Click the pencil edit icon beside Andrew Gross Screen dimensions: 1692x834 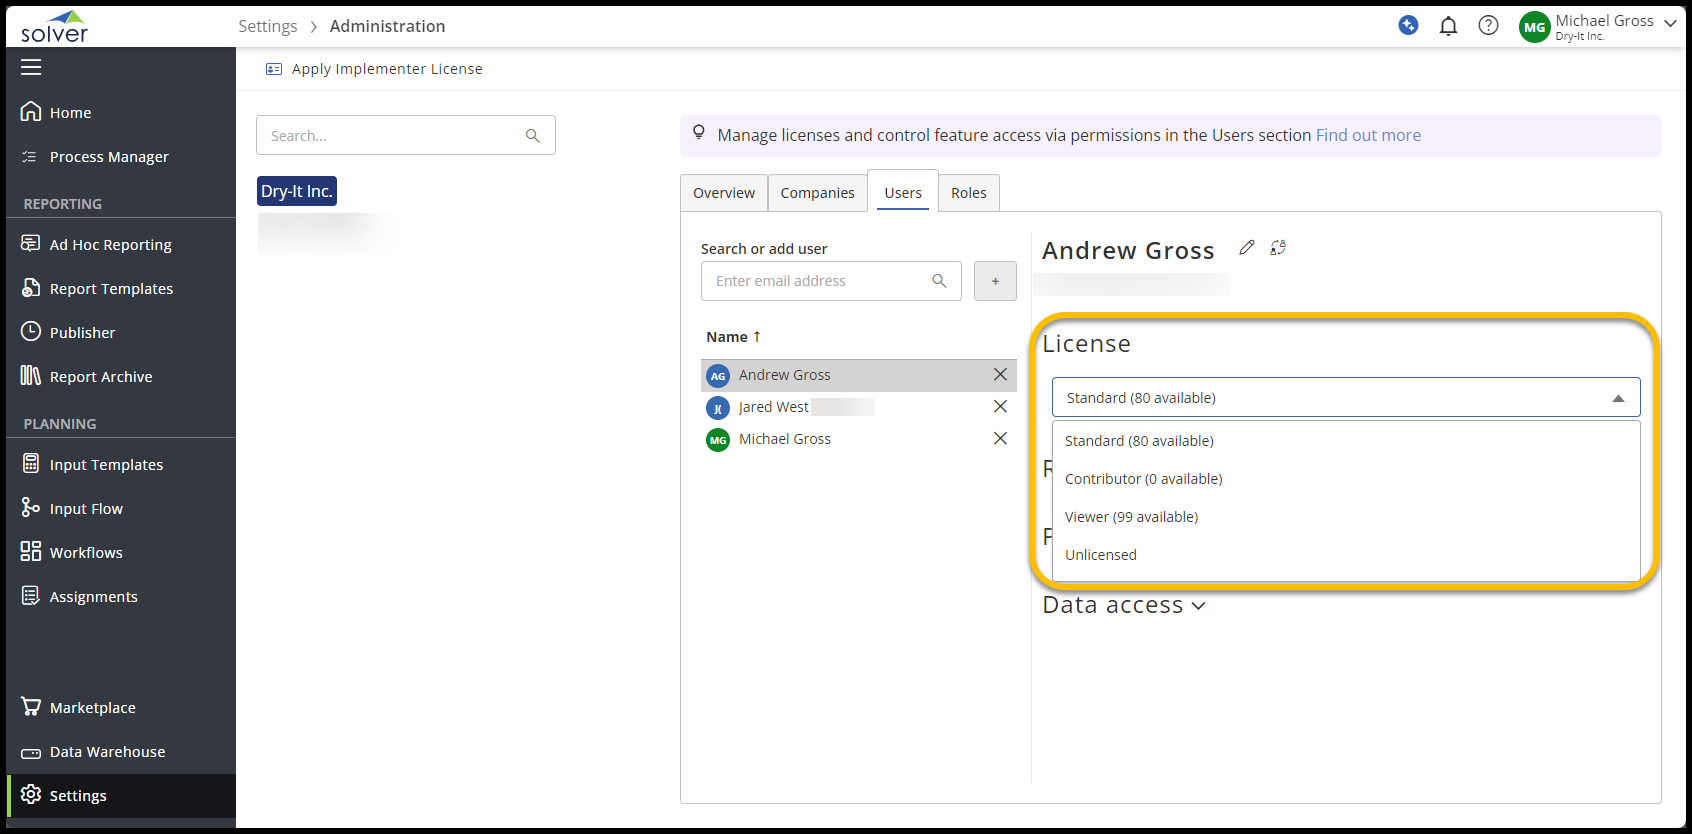[1246, 248]
